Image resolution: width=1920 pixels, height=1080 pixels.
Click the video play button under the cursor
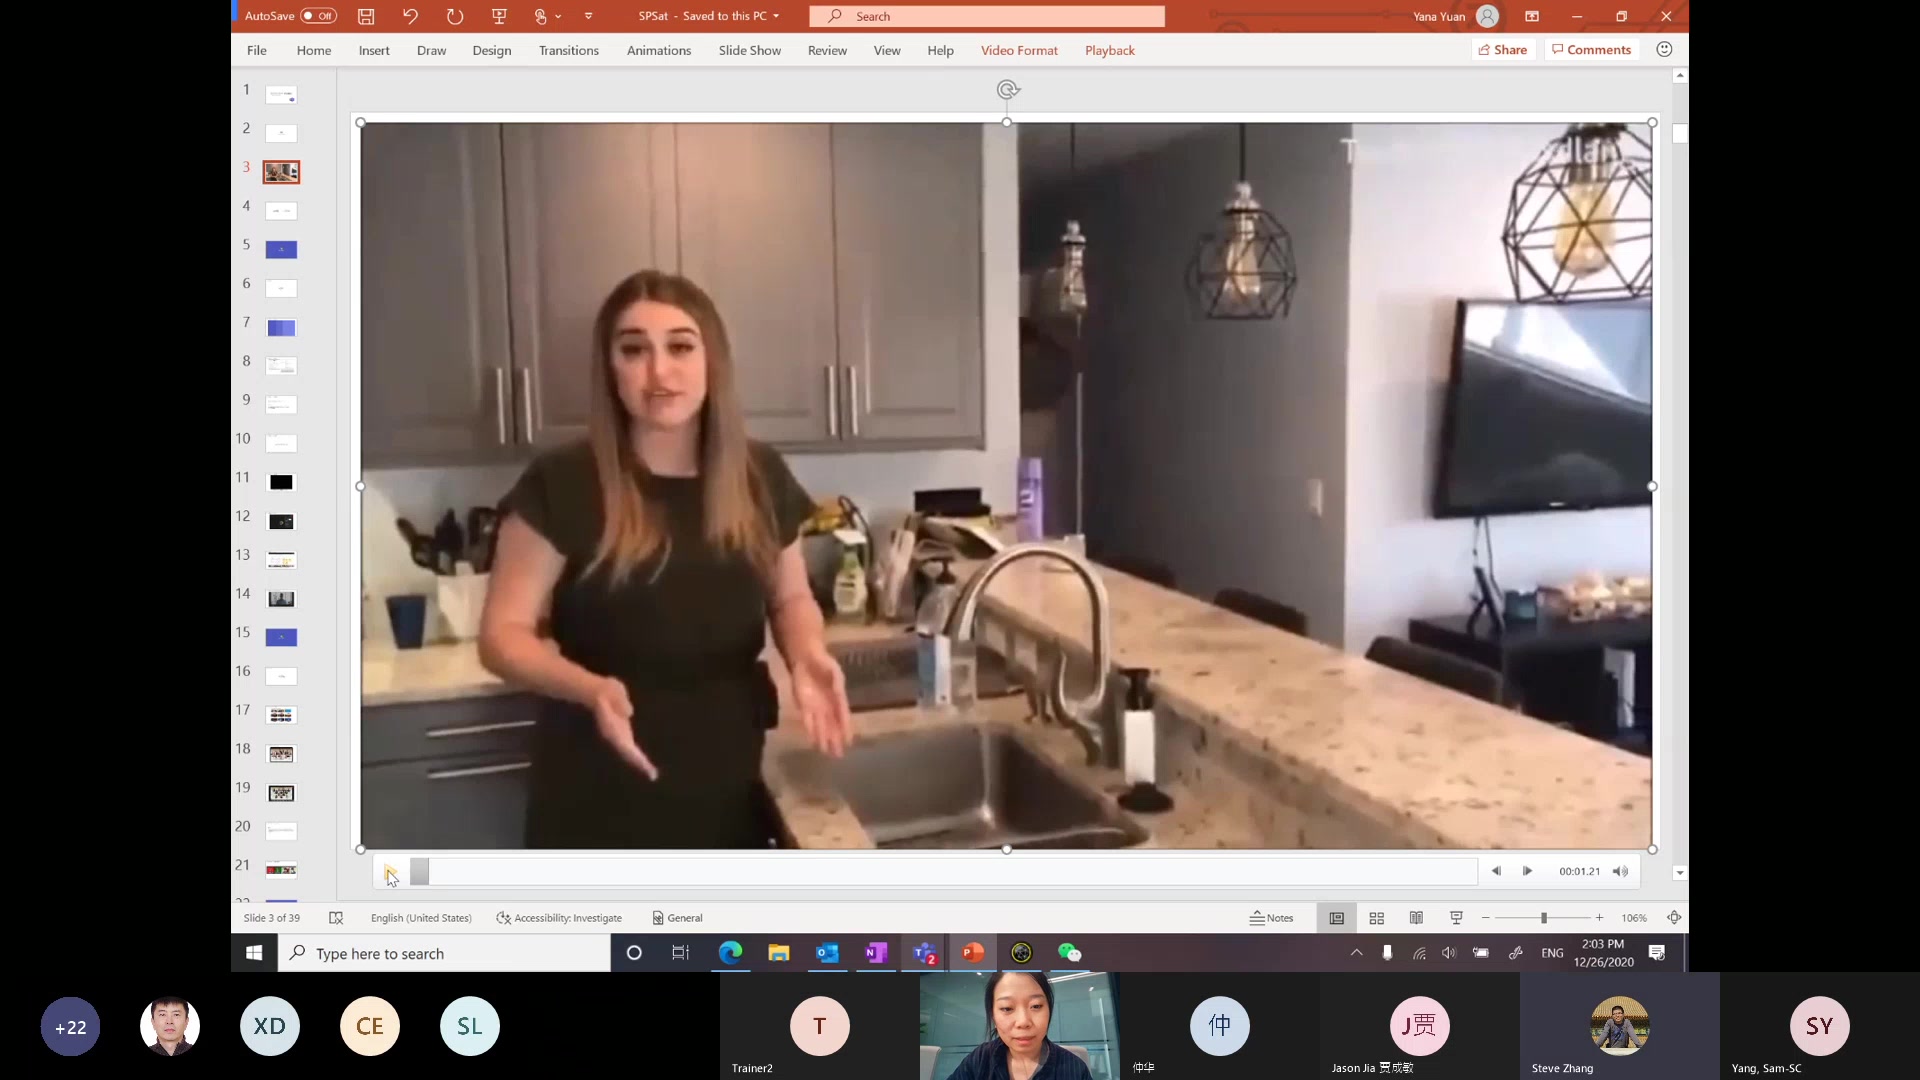pyautogui.click(x=390, y=872)
